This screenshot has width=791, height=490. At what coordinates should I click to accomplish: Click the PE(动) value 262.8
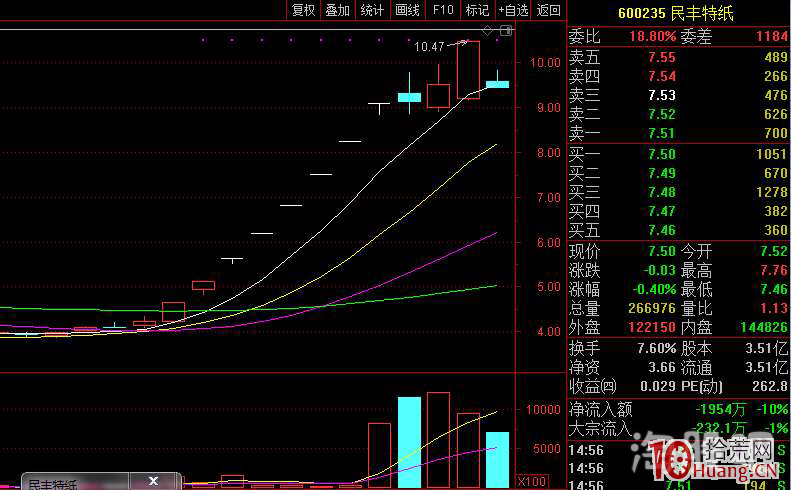coord(770,387)
